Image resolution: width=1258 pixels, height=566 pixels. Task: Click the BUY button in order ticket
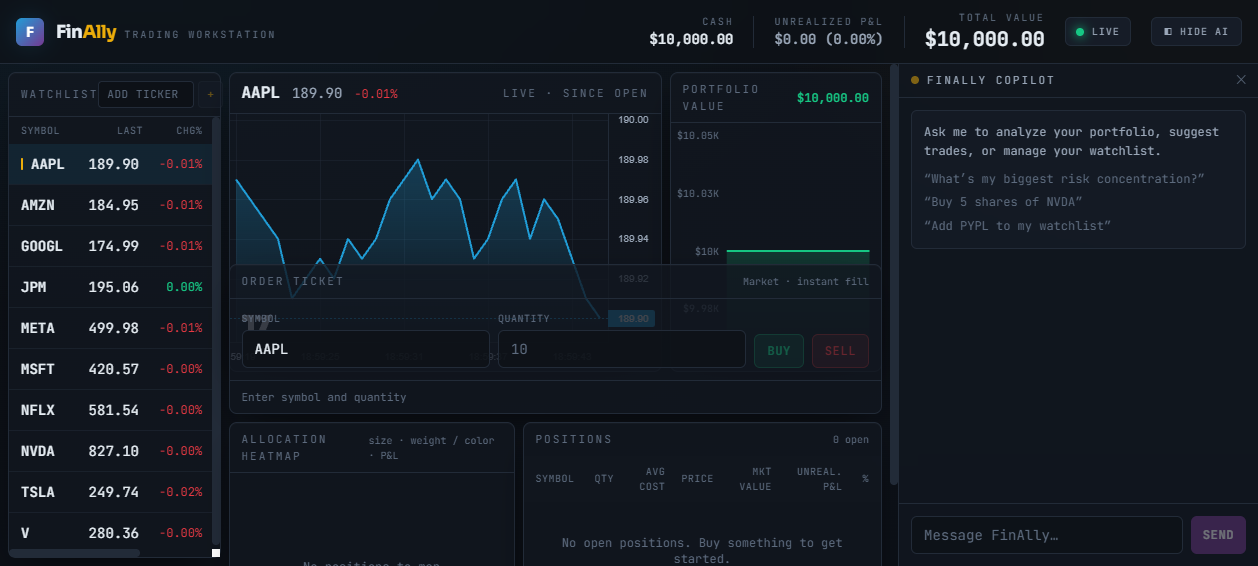coord(778,351)
